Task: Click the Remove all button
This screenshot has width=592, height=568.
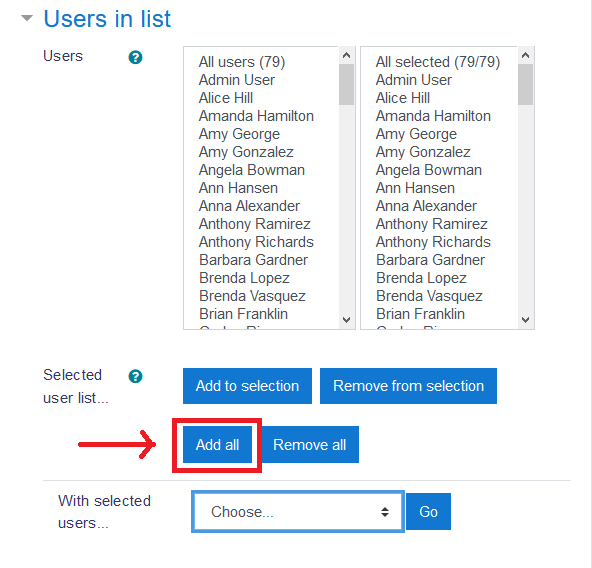Action: (310, 445)
